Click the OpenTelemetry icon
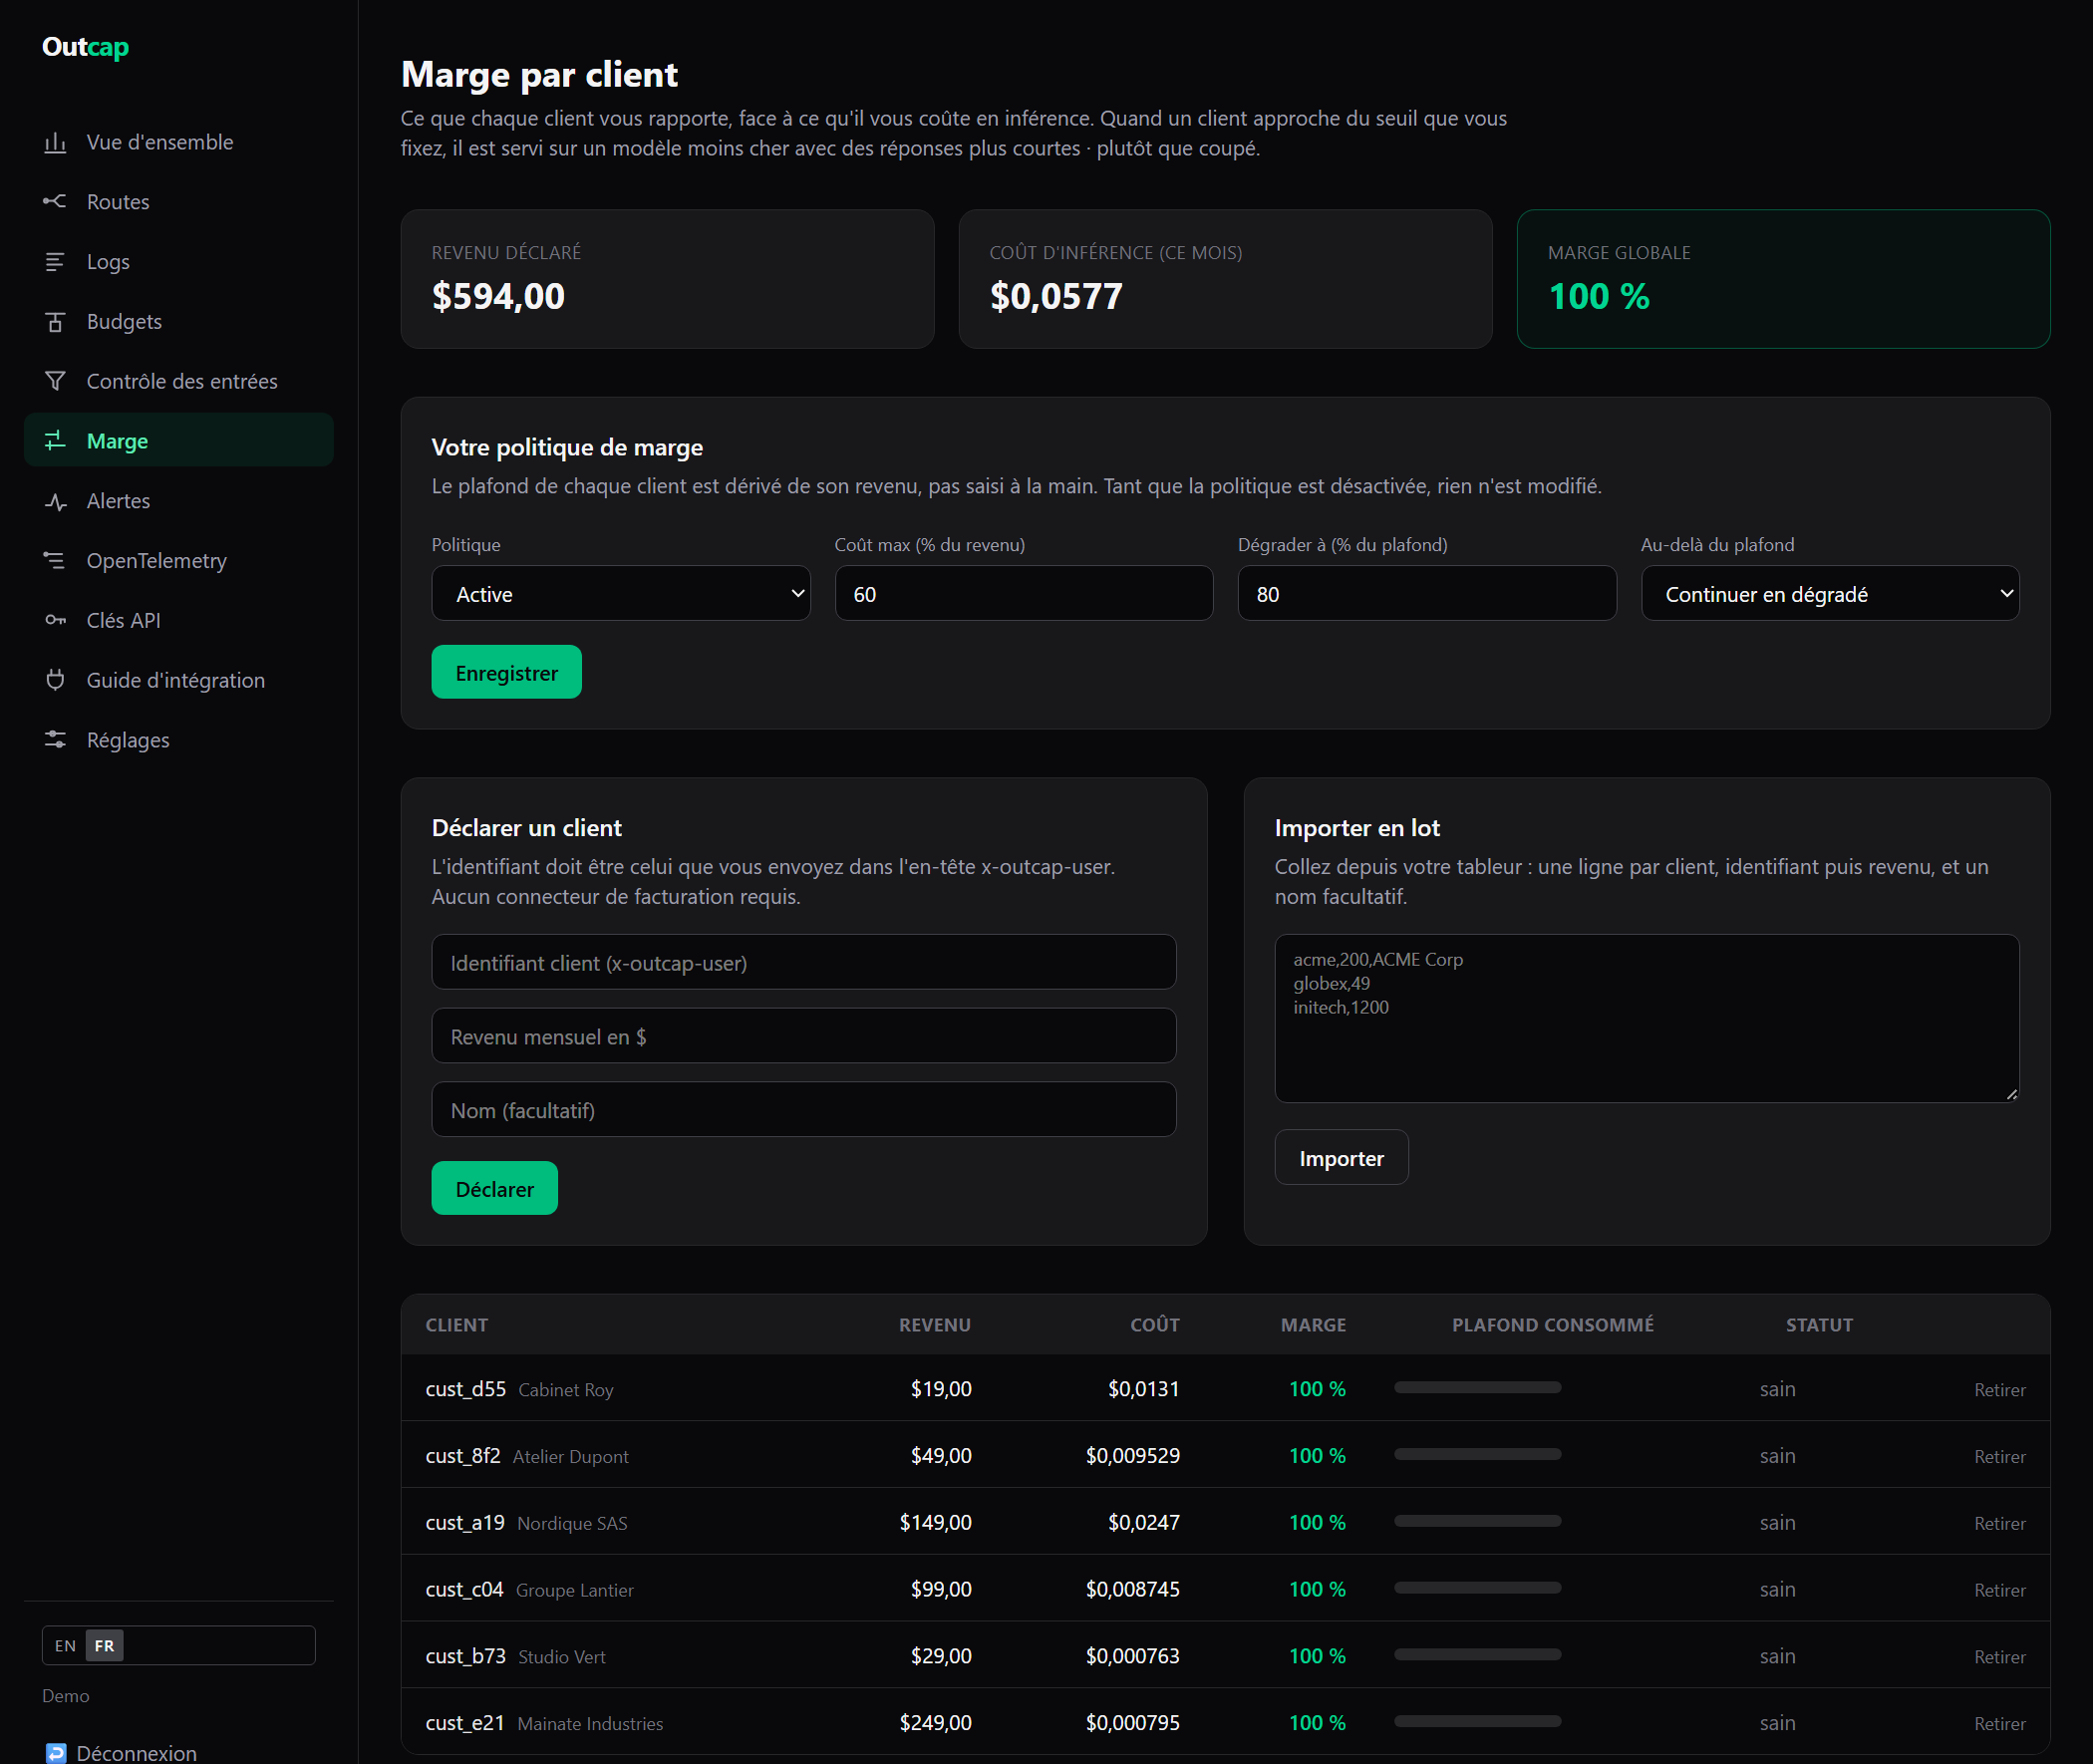 click(x=55, y=561)
